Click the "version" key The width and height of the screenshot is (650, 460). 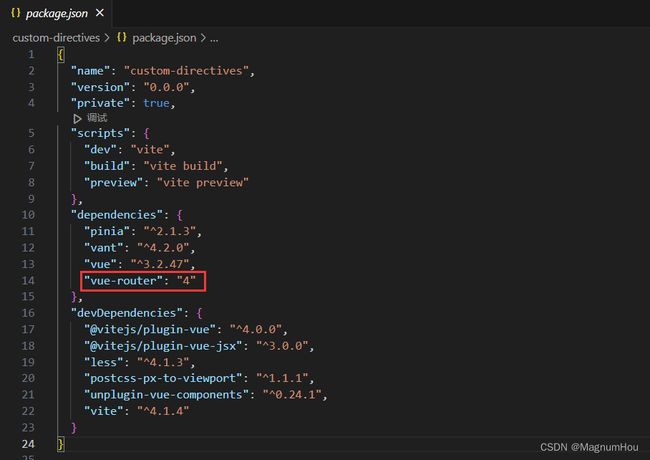point(100,87)
